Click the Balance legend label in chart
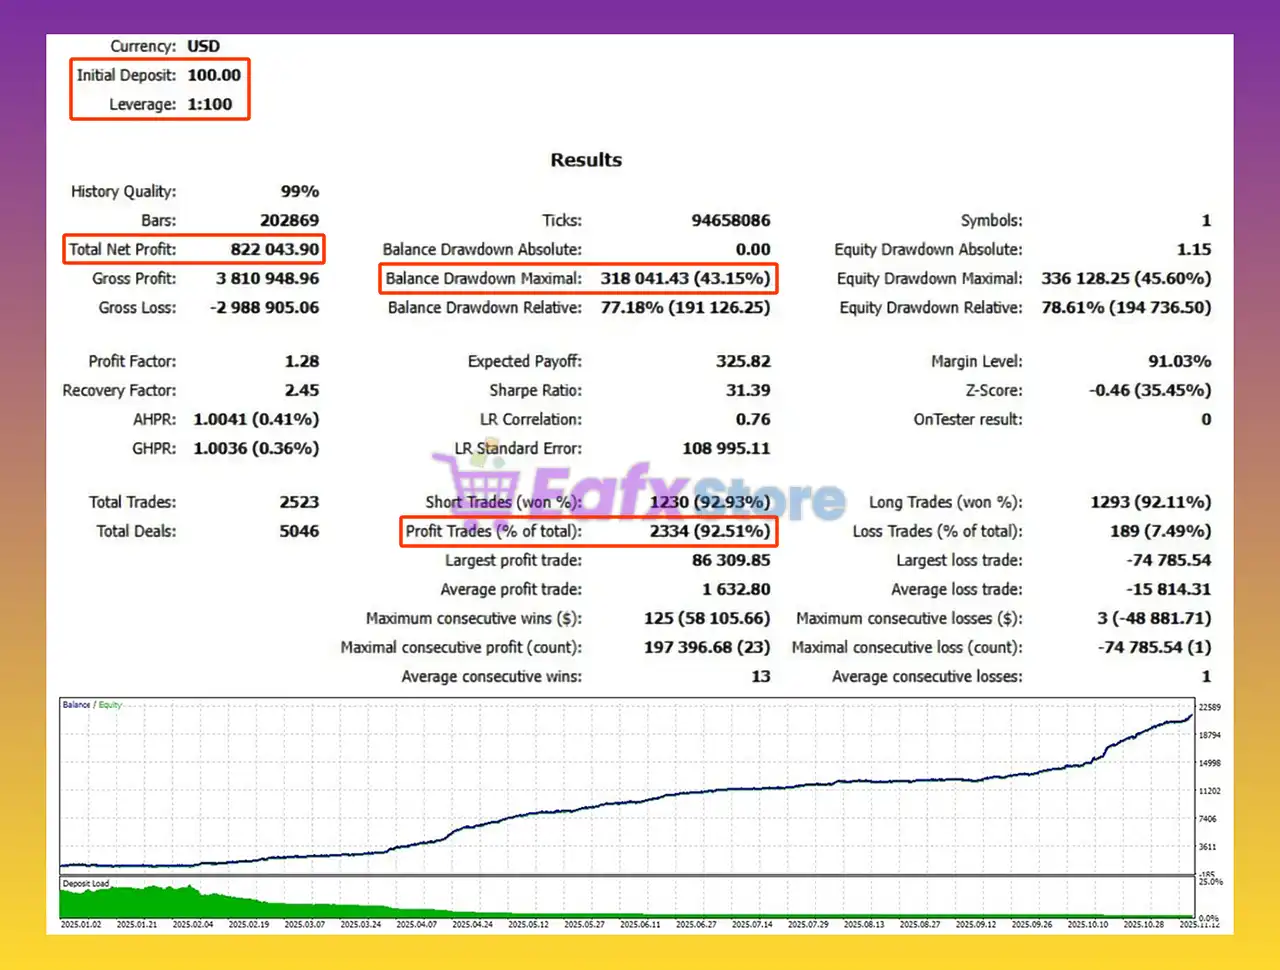 76,705
